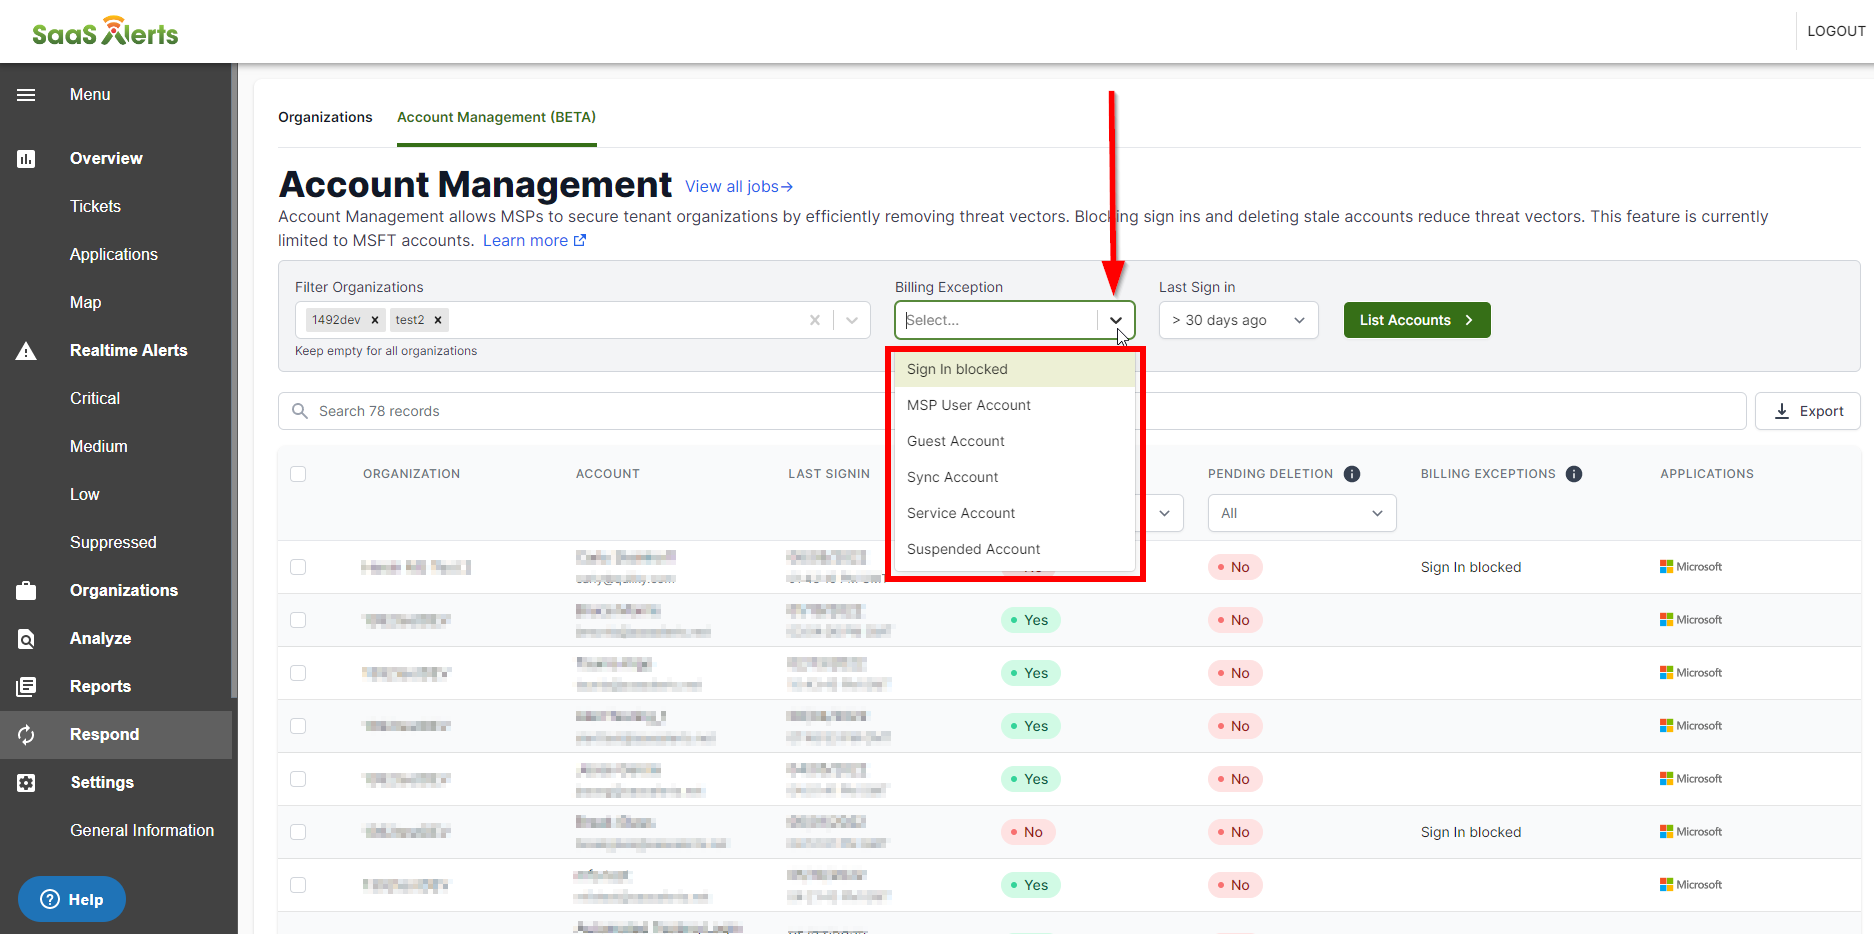Go to Tickets in sidebar

pyautogui.click(x=95, y=207)
